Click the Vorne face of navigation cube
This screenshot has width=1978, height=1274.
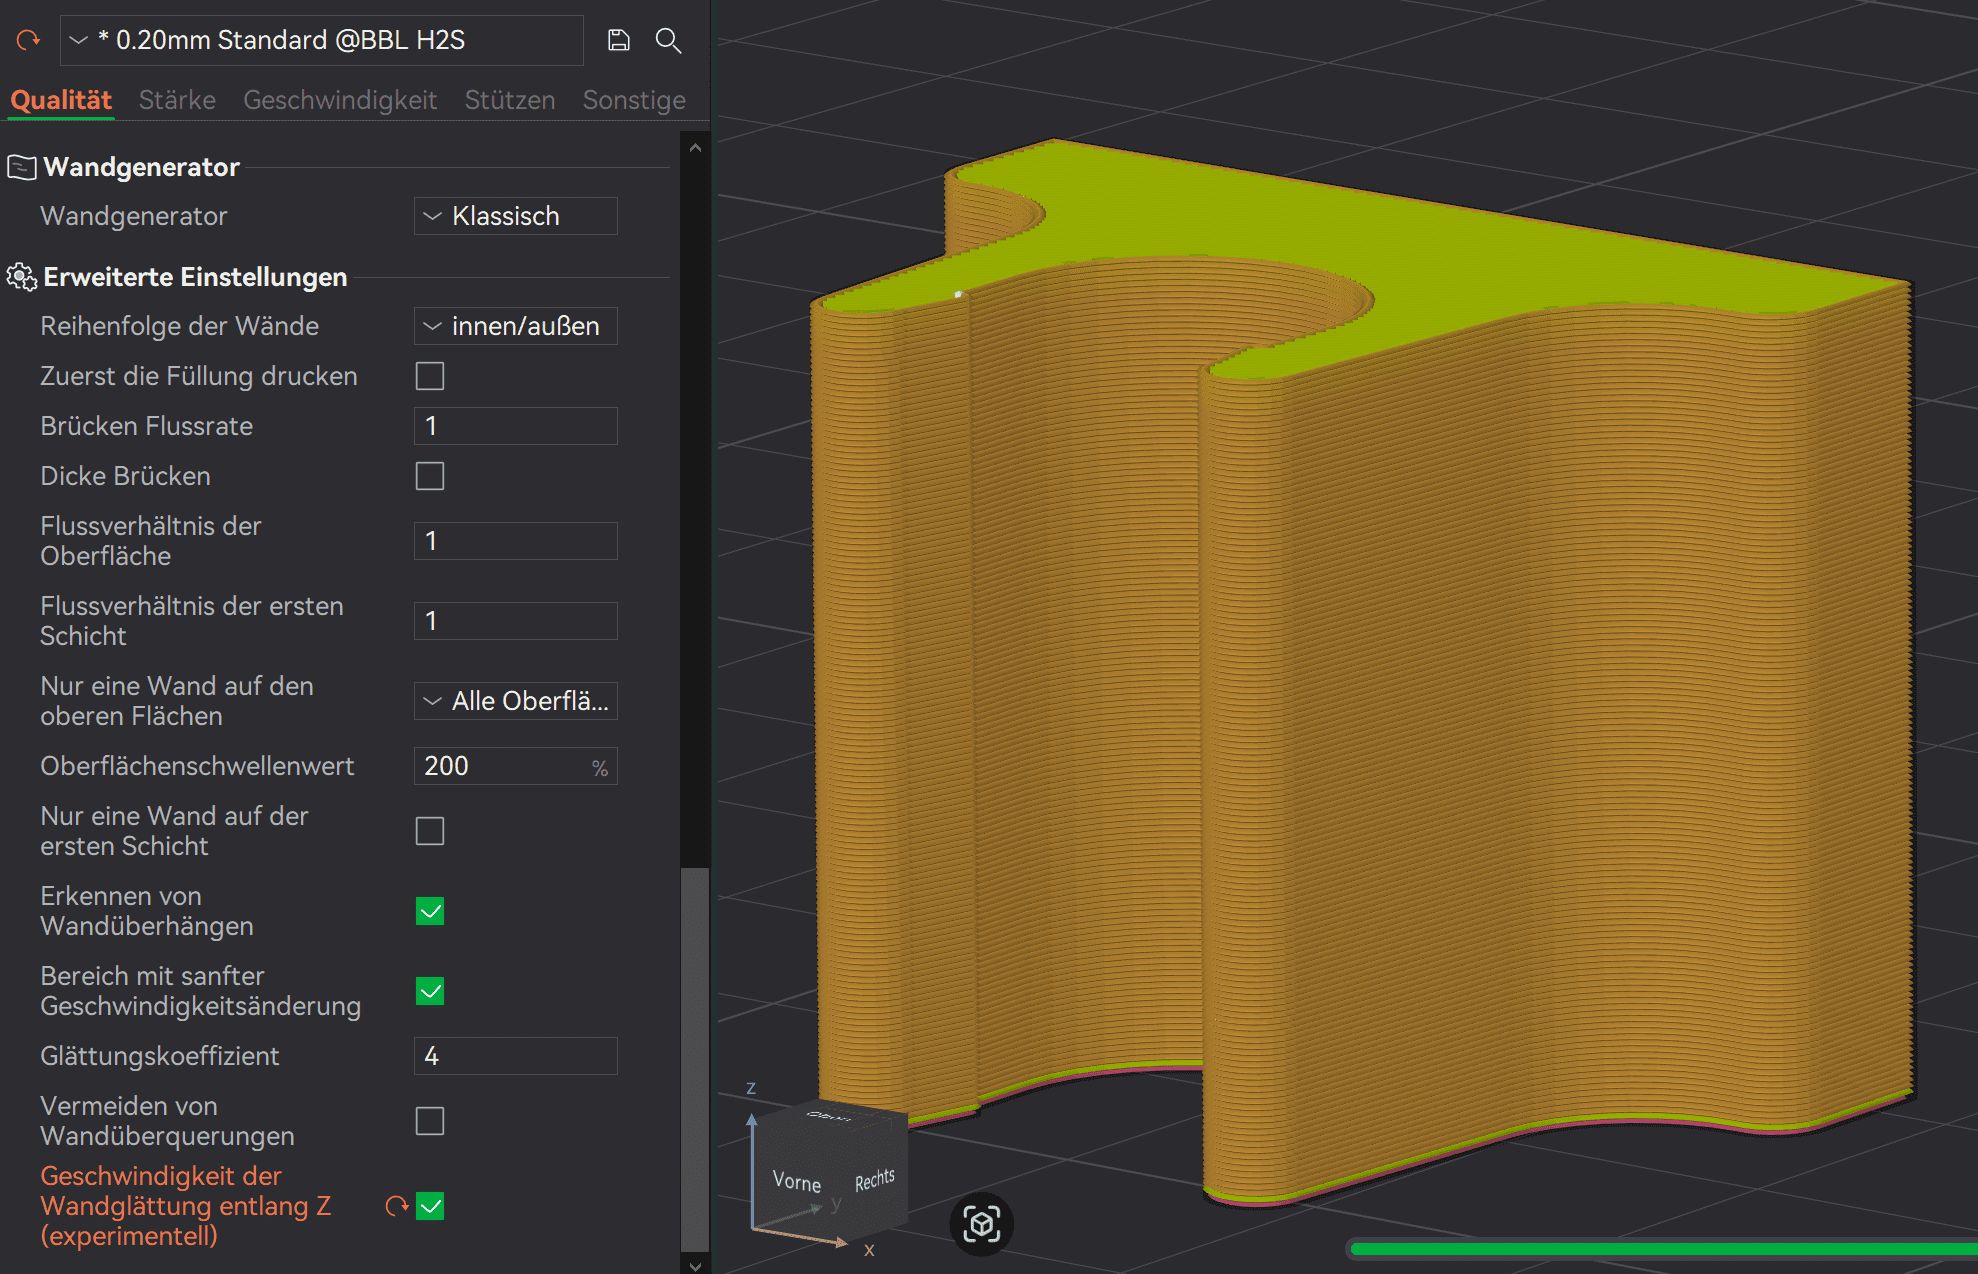pyautogui.click(x=797, y=1182)
